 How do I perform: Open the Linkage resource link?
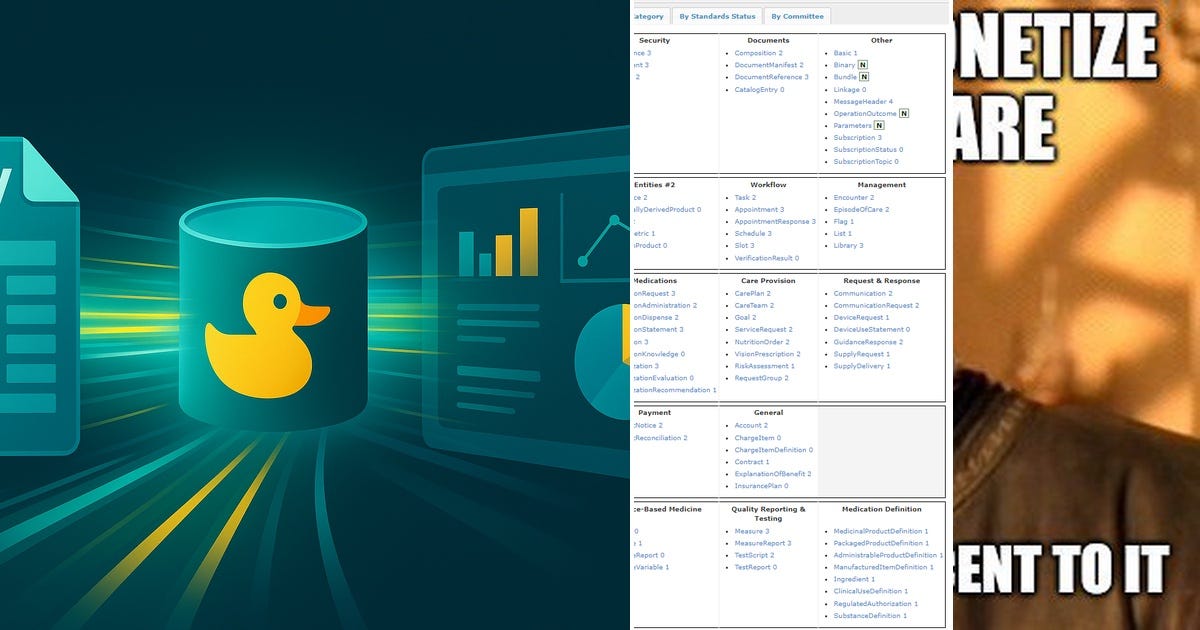point(847,90)
